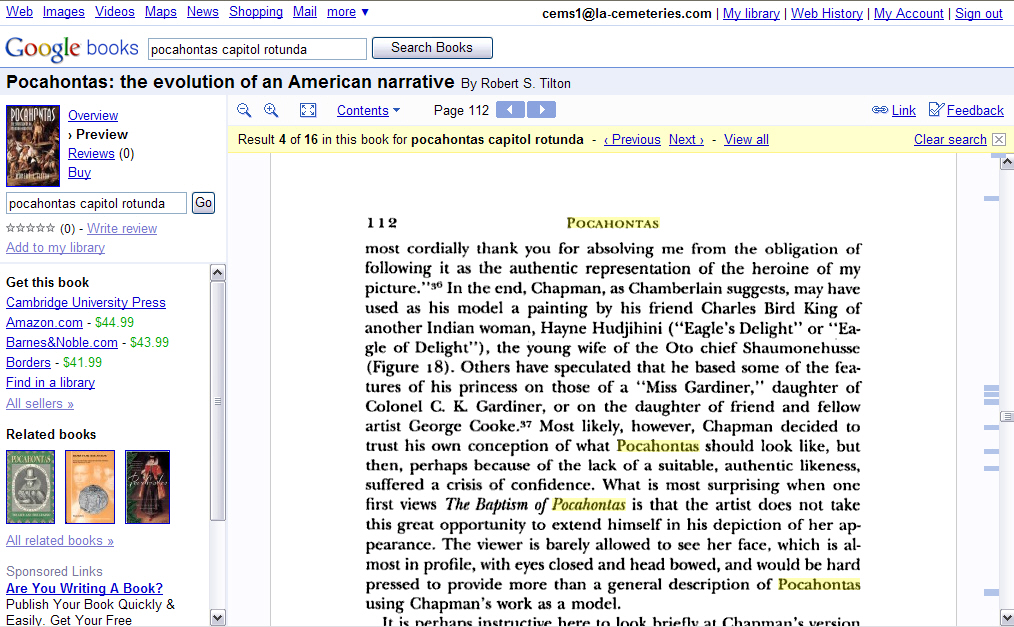Go to next page arrow button
The height and width of the screenshot is (627, 1014).
coord(541,110)
